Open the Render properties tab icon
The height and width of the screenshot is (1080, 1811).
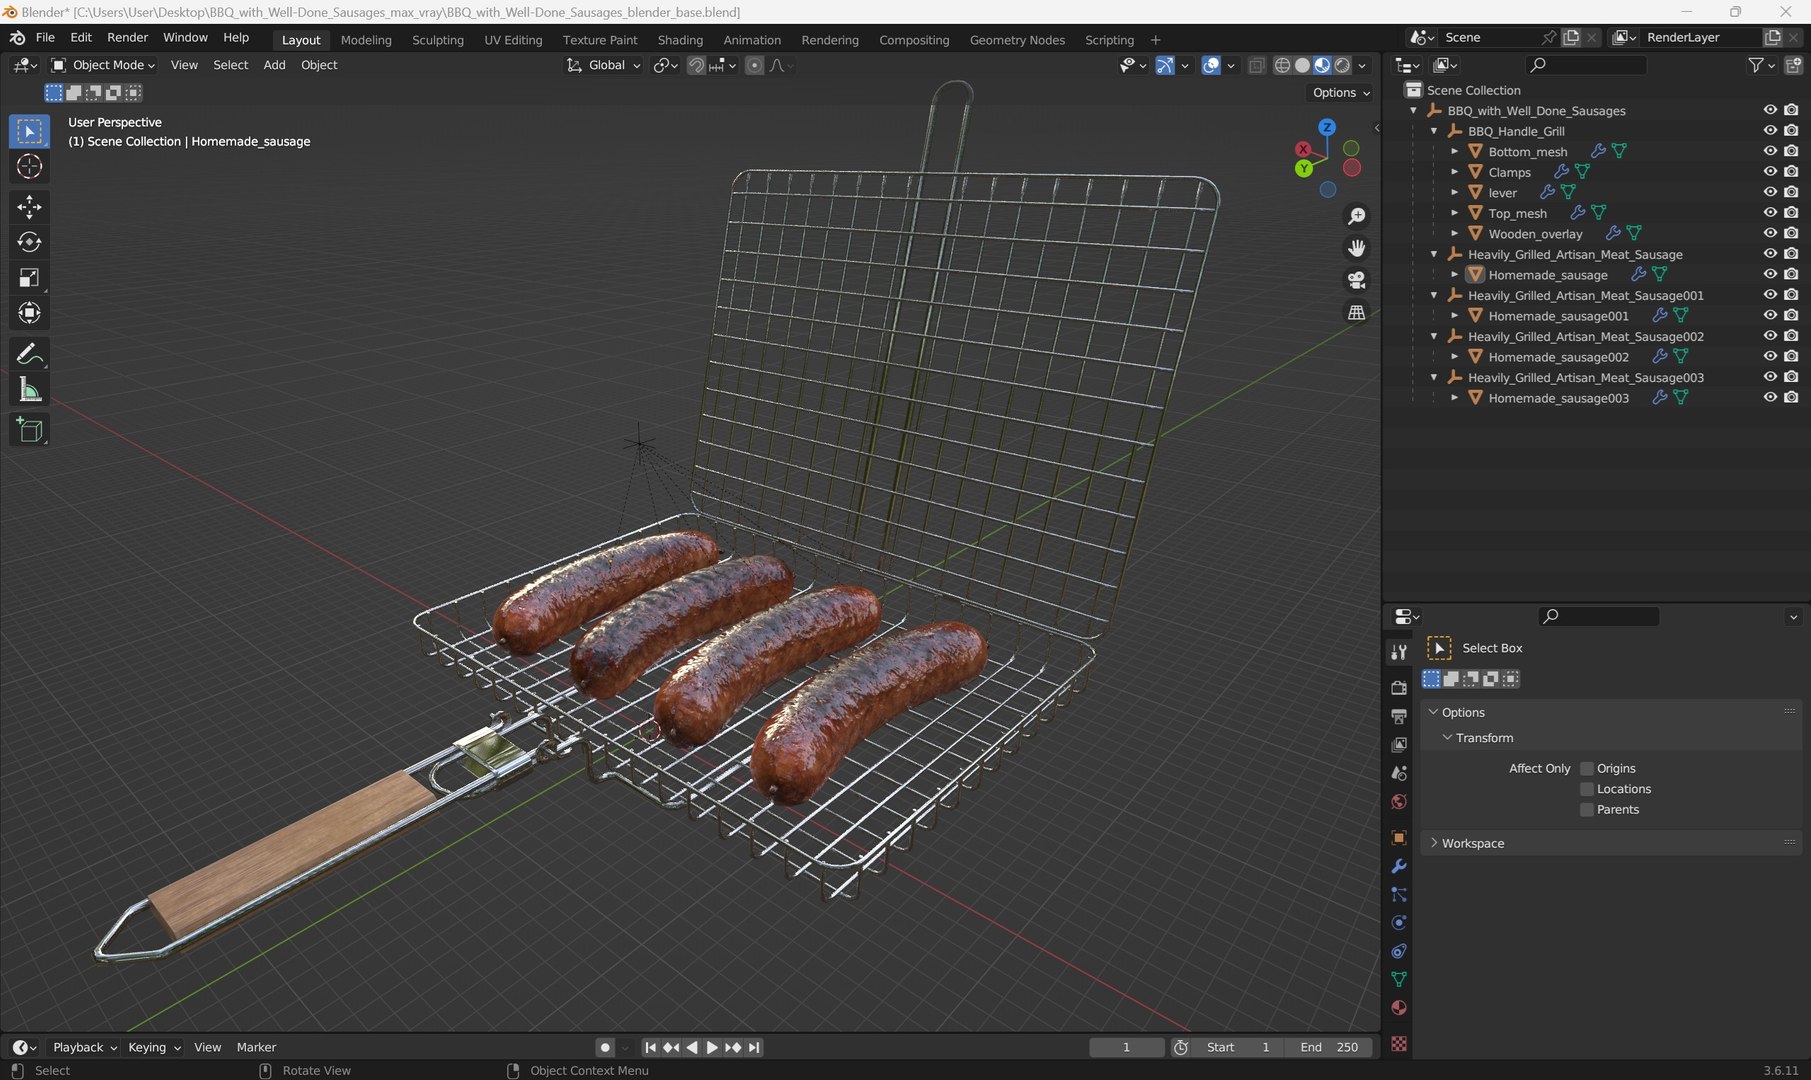pos(1399,687)
